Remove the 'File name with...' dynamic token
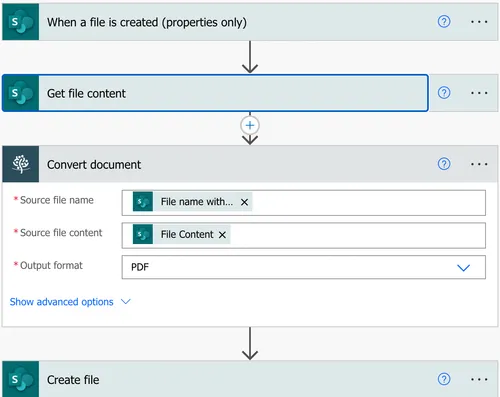The height and width of the screenshot is (397, 500). (244, 202)
